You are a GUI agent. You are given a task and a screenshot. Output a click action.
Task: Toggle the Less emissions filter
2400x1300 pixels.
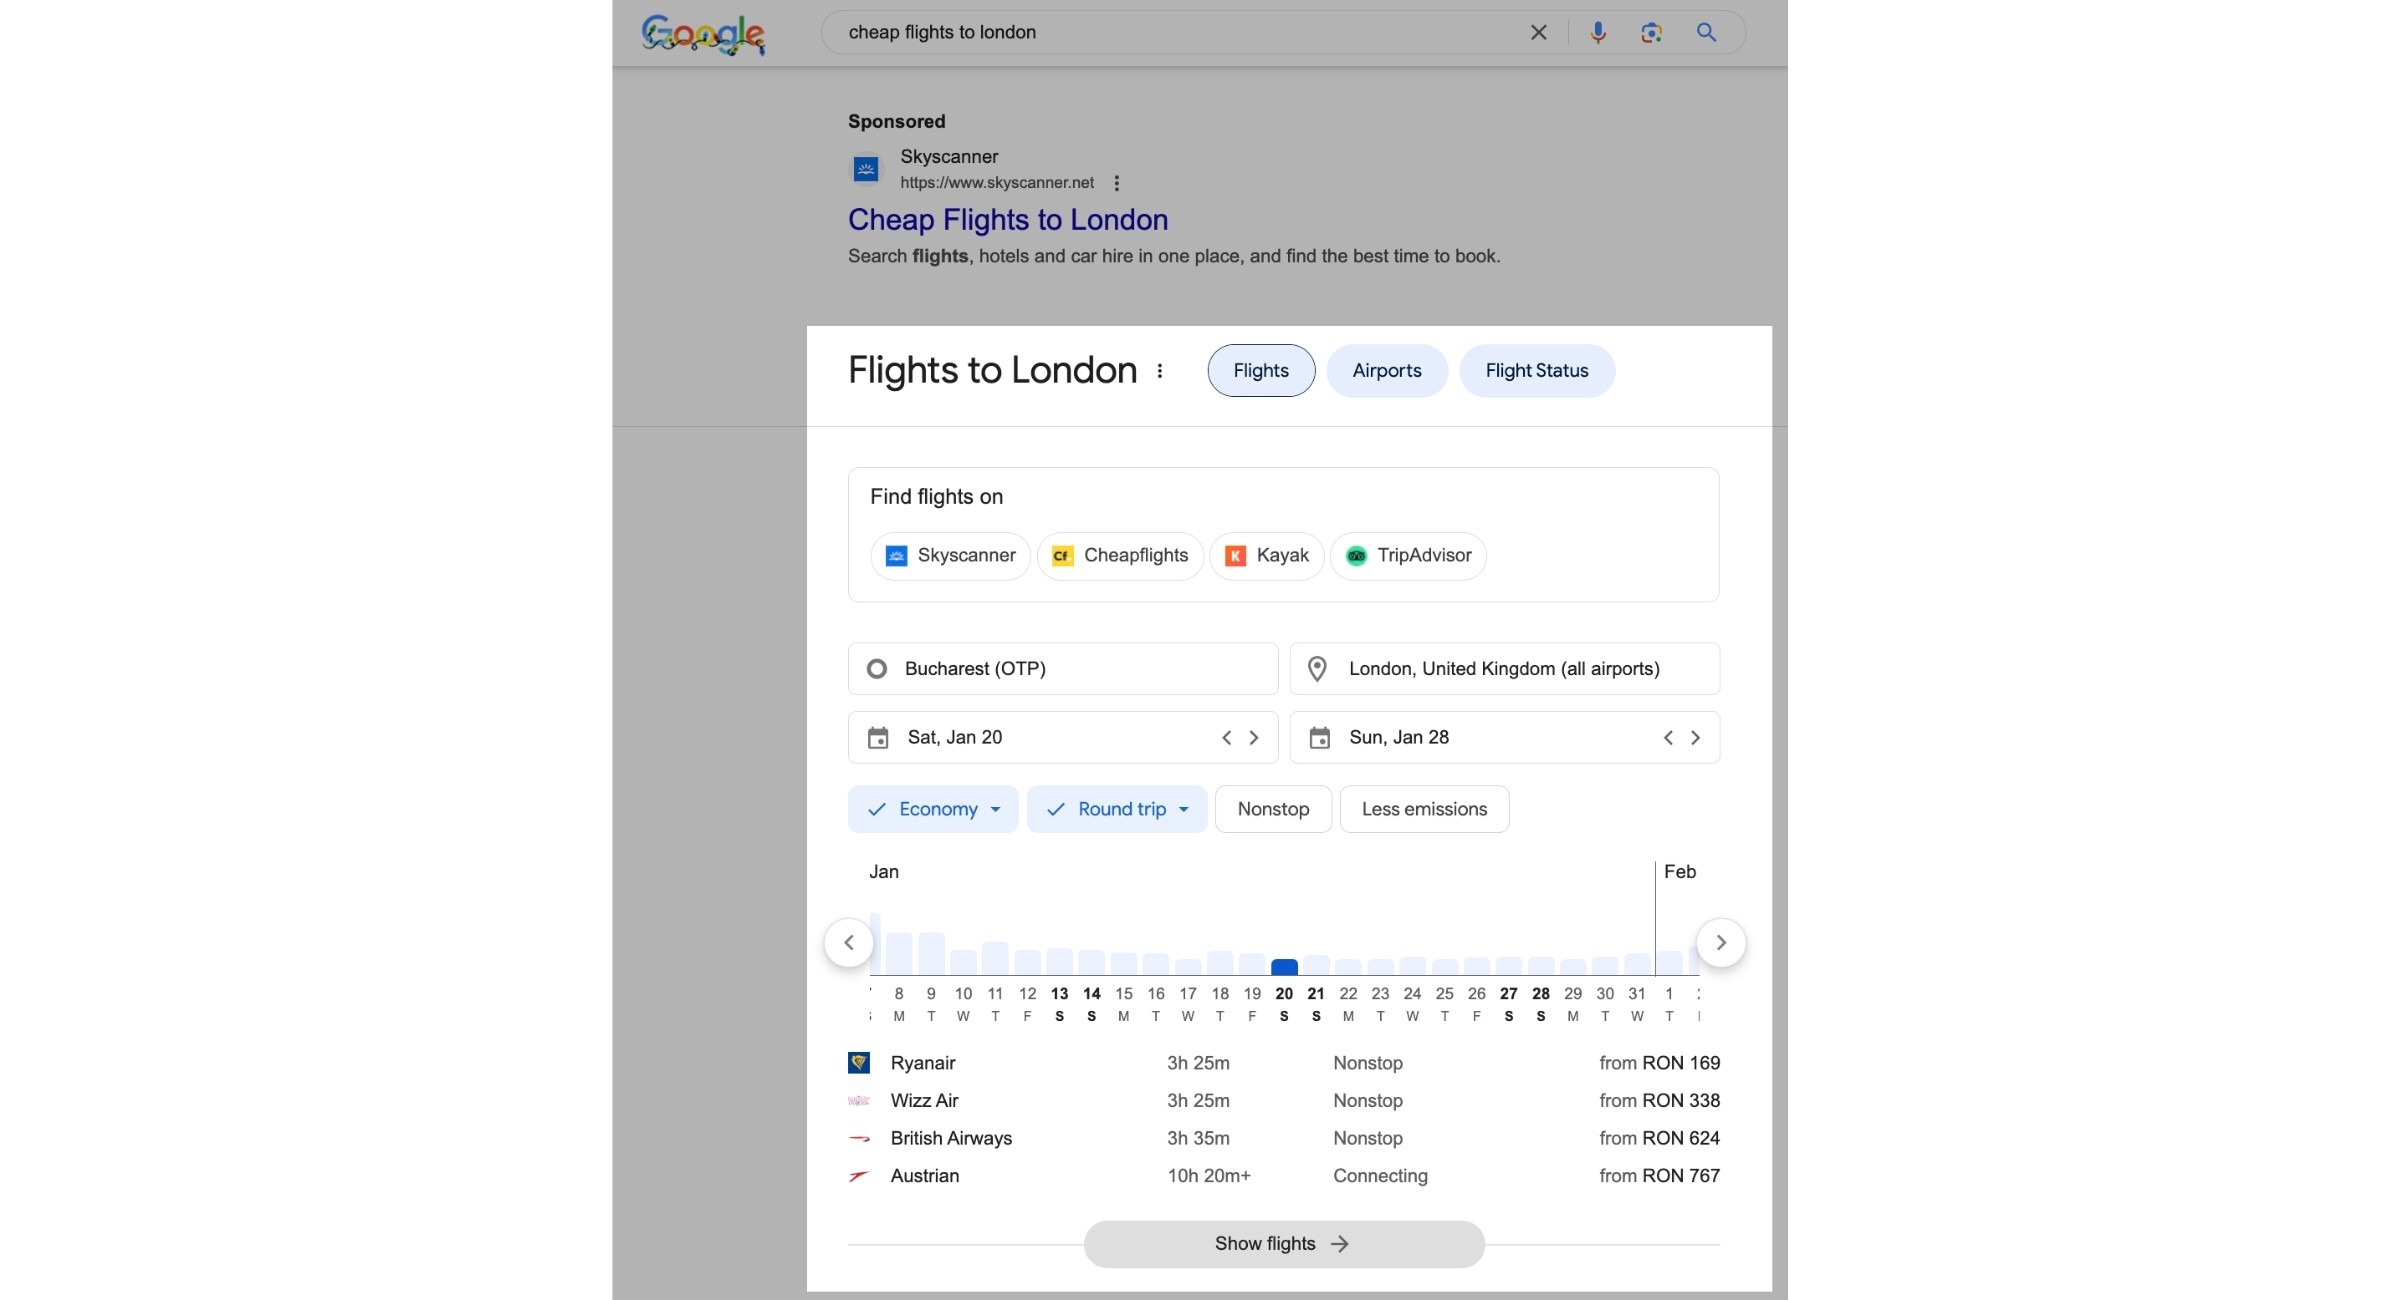[1424, 809]
